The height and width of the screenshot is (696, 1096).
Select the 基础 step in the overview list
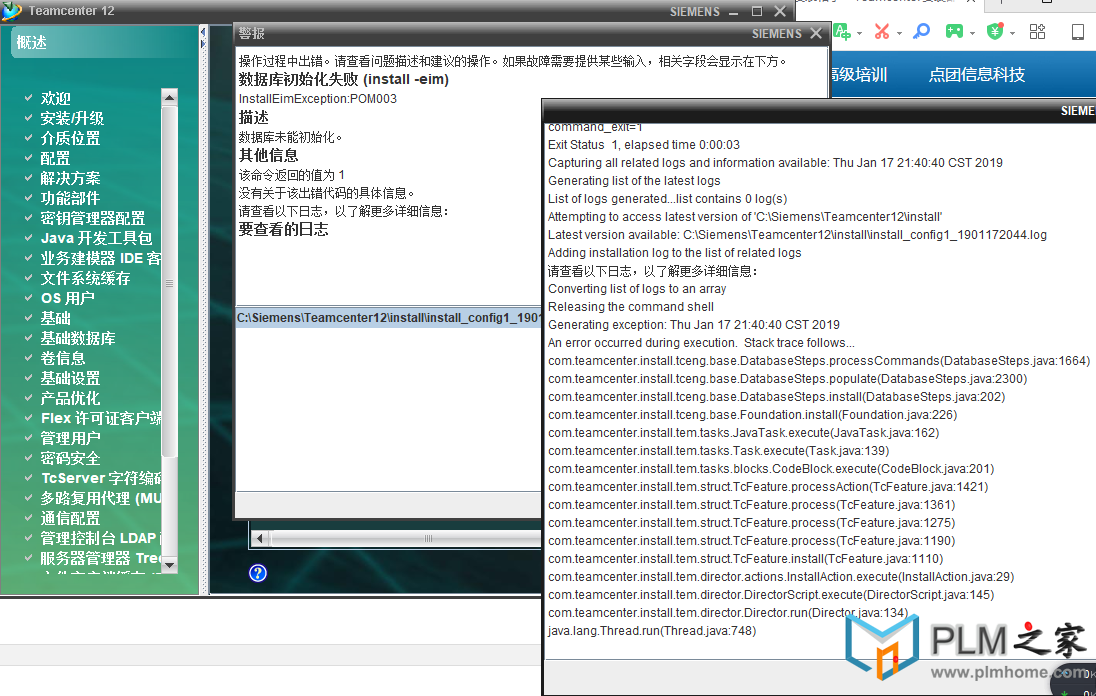click(55, 319)
